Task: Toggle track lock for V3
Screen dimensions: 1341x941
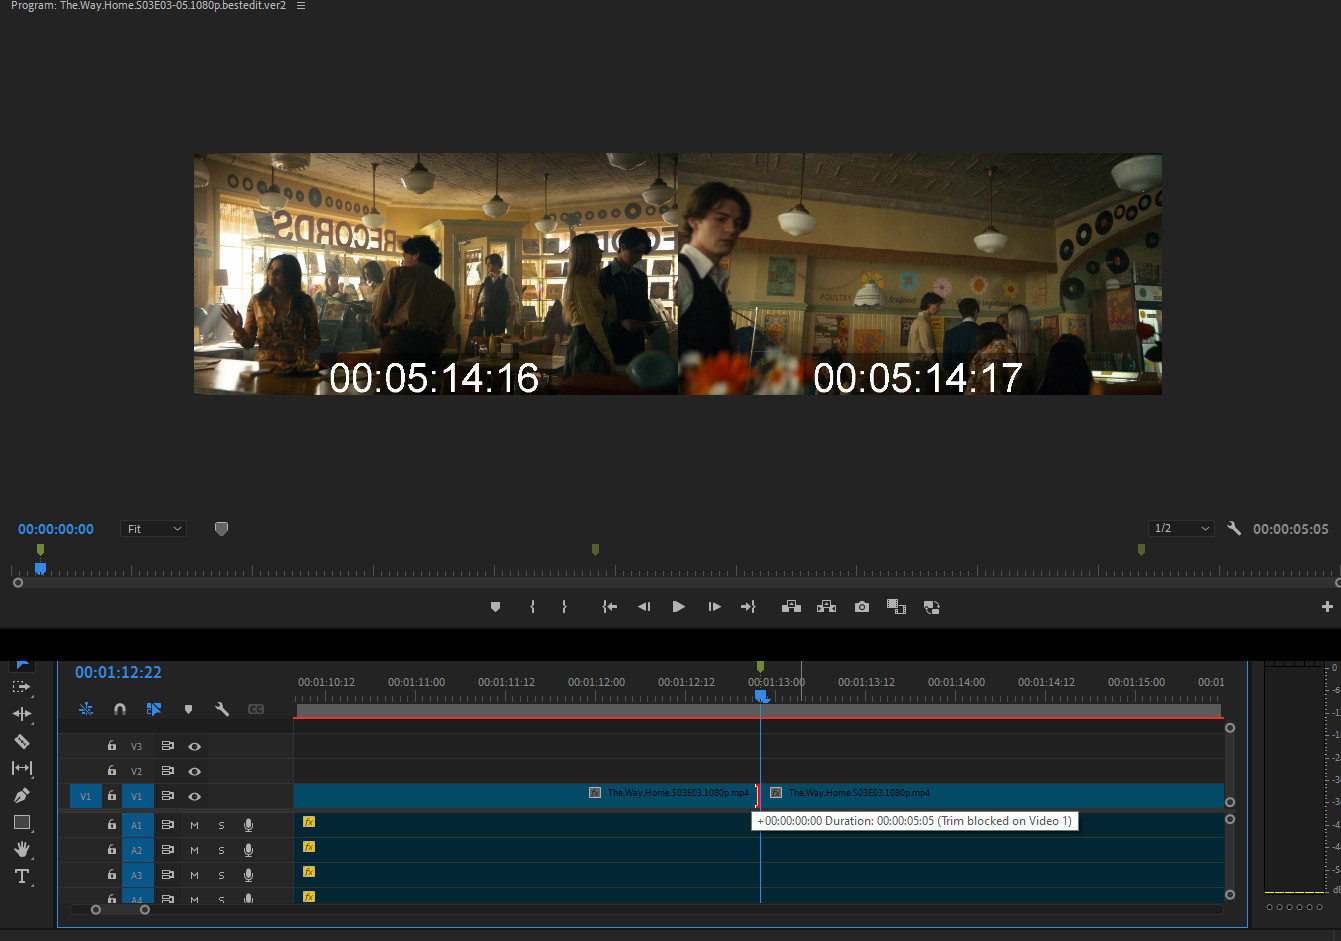Action: (x=112, y=746)
